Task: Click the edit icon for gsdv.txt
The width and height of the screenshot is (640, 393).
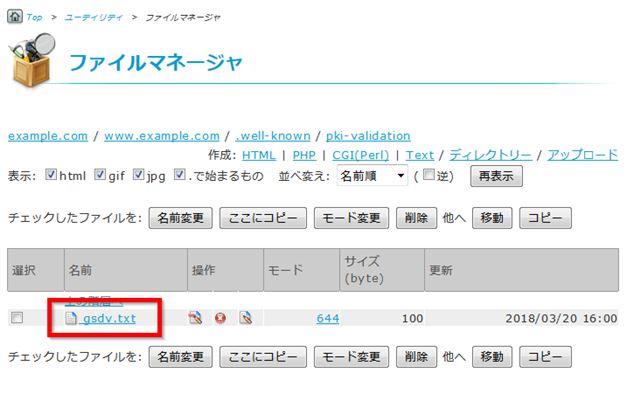Action: pyautogui.click(x=195, y=318)
